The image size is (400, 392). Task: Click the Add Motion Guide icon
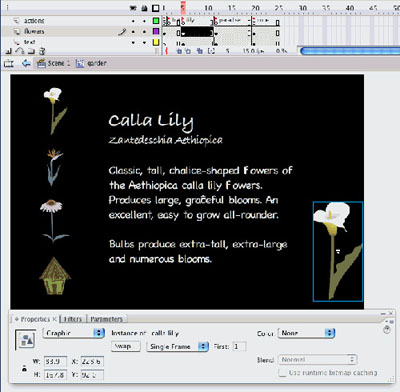point(20,51)
